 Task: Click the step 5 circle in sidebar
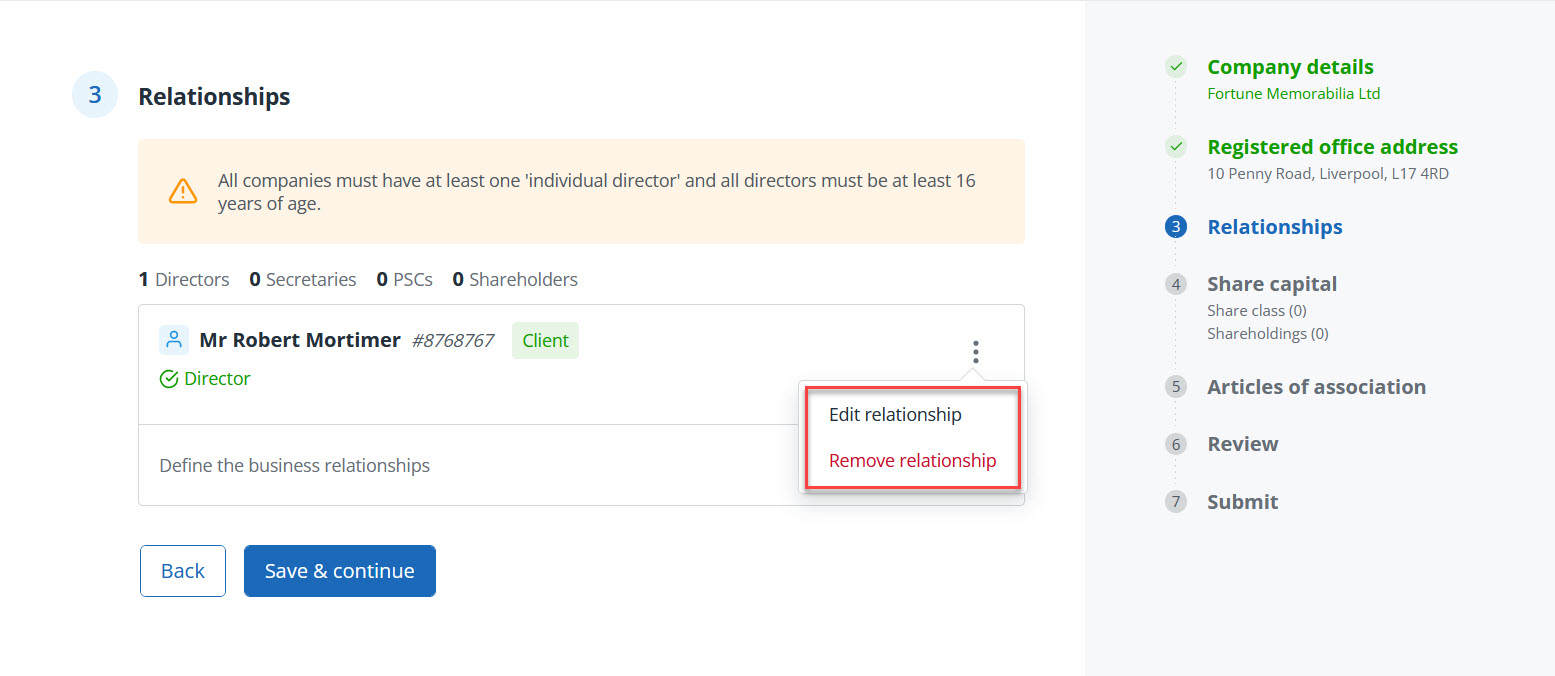[1176, 387]
